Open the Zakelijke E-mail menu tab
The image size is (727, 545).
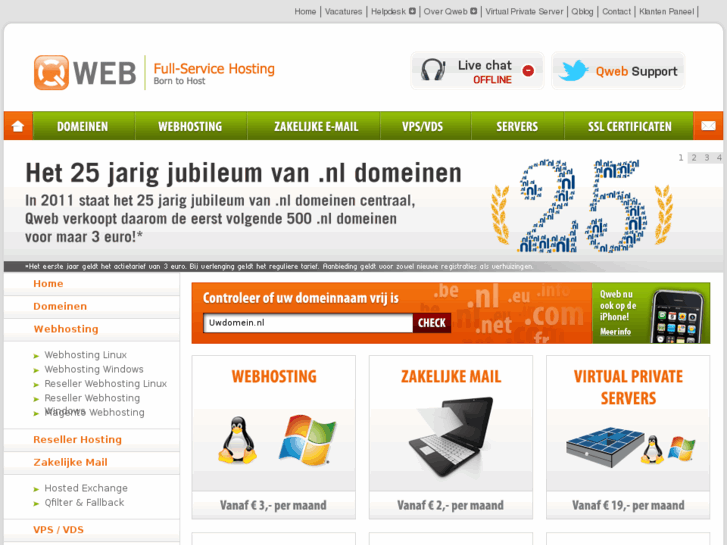(316, 126)
